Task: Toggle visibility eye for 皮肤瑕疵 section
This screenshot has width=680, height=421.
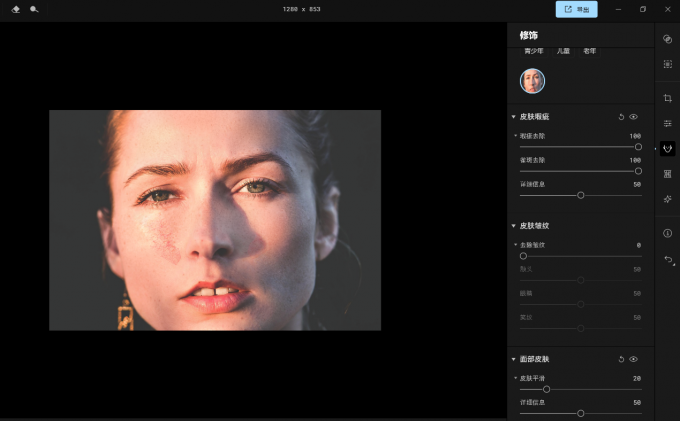Action: [634, 117]
